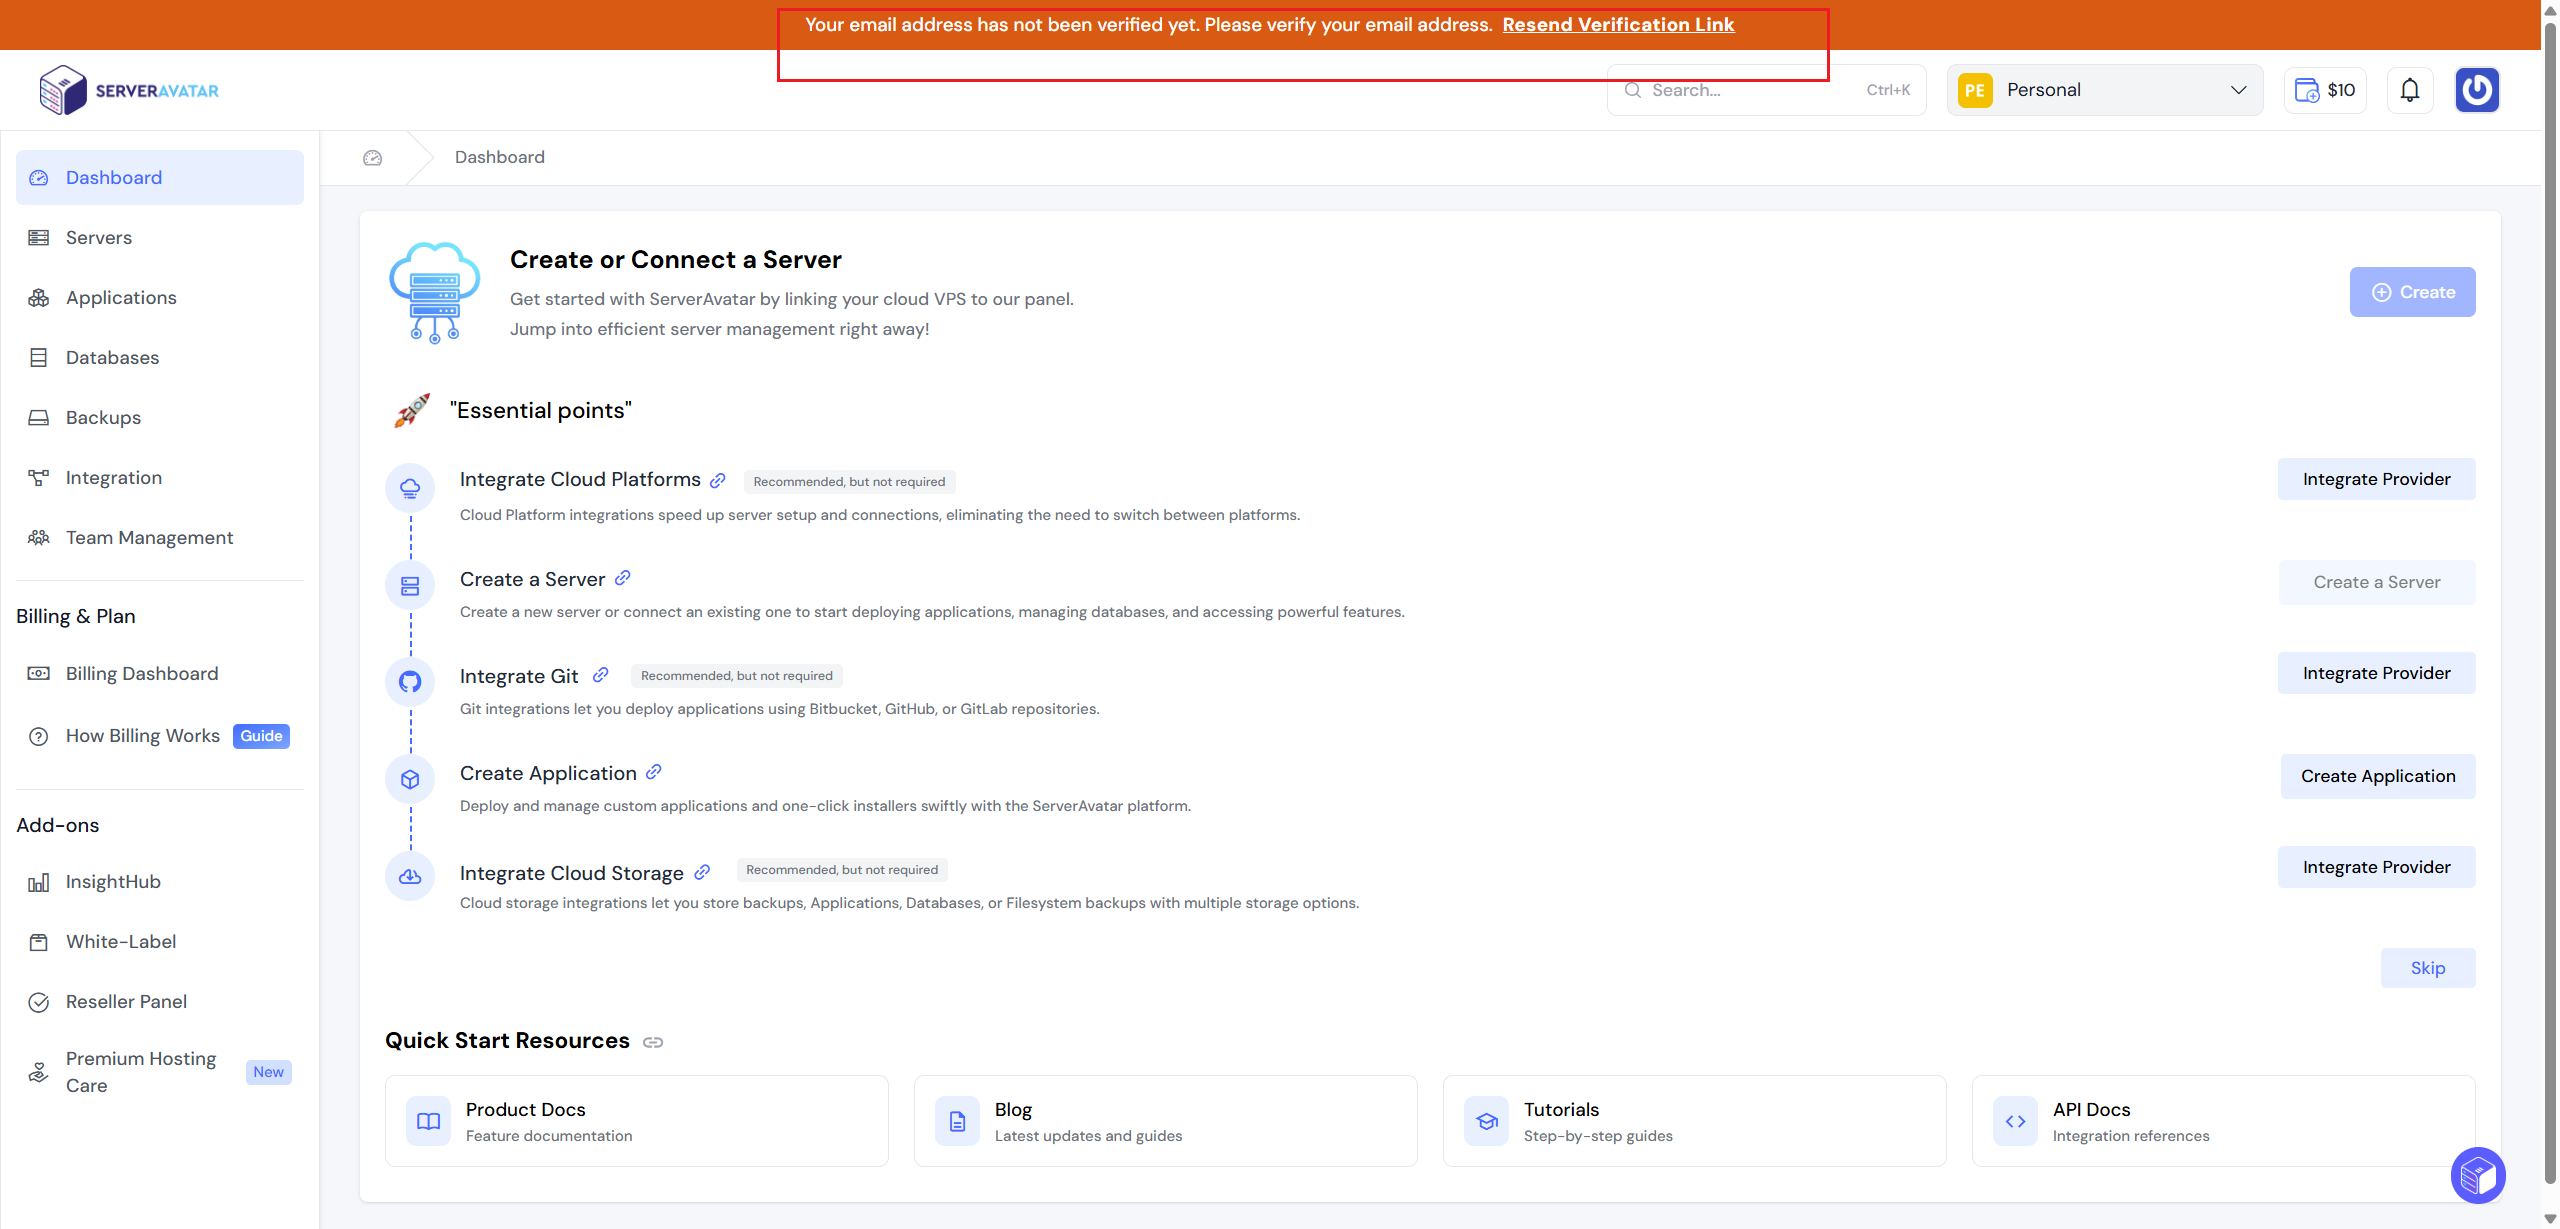Image resolution: width=2560 pixels, height=1229 pixels.
Task: Click the link icon next to Quick Start Resources
Action: (653, 1042)
